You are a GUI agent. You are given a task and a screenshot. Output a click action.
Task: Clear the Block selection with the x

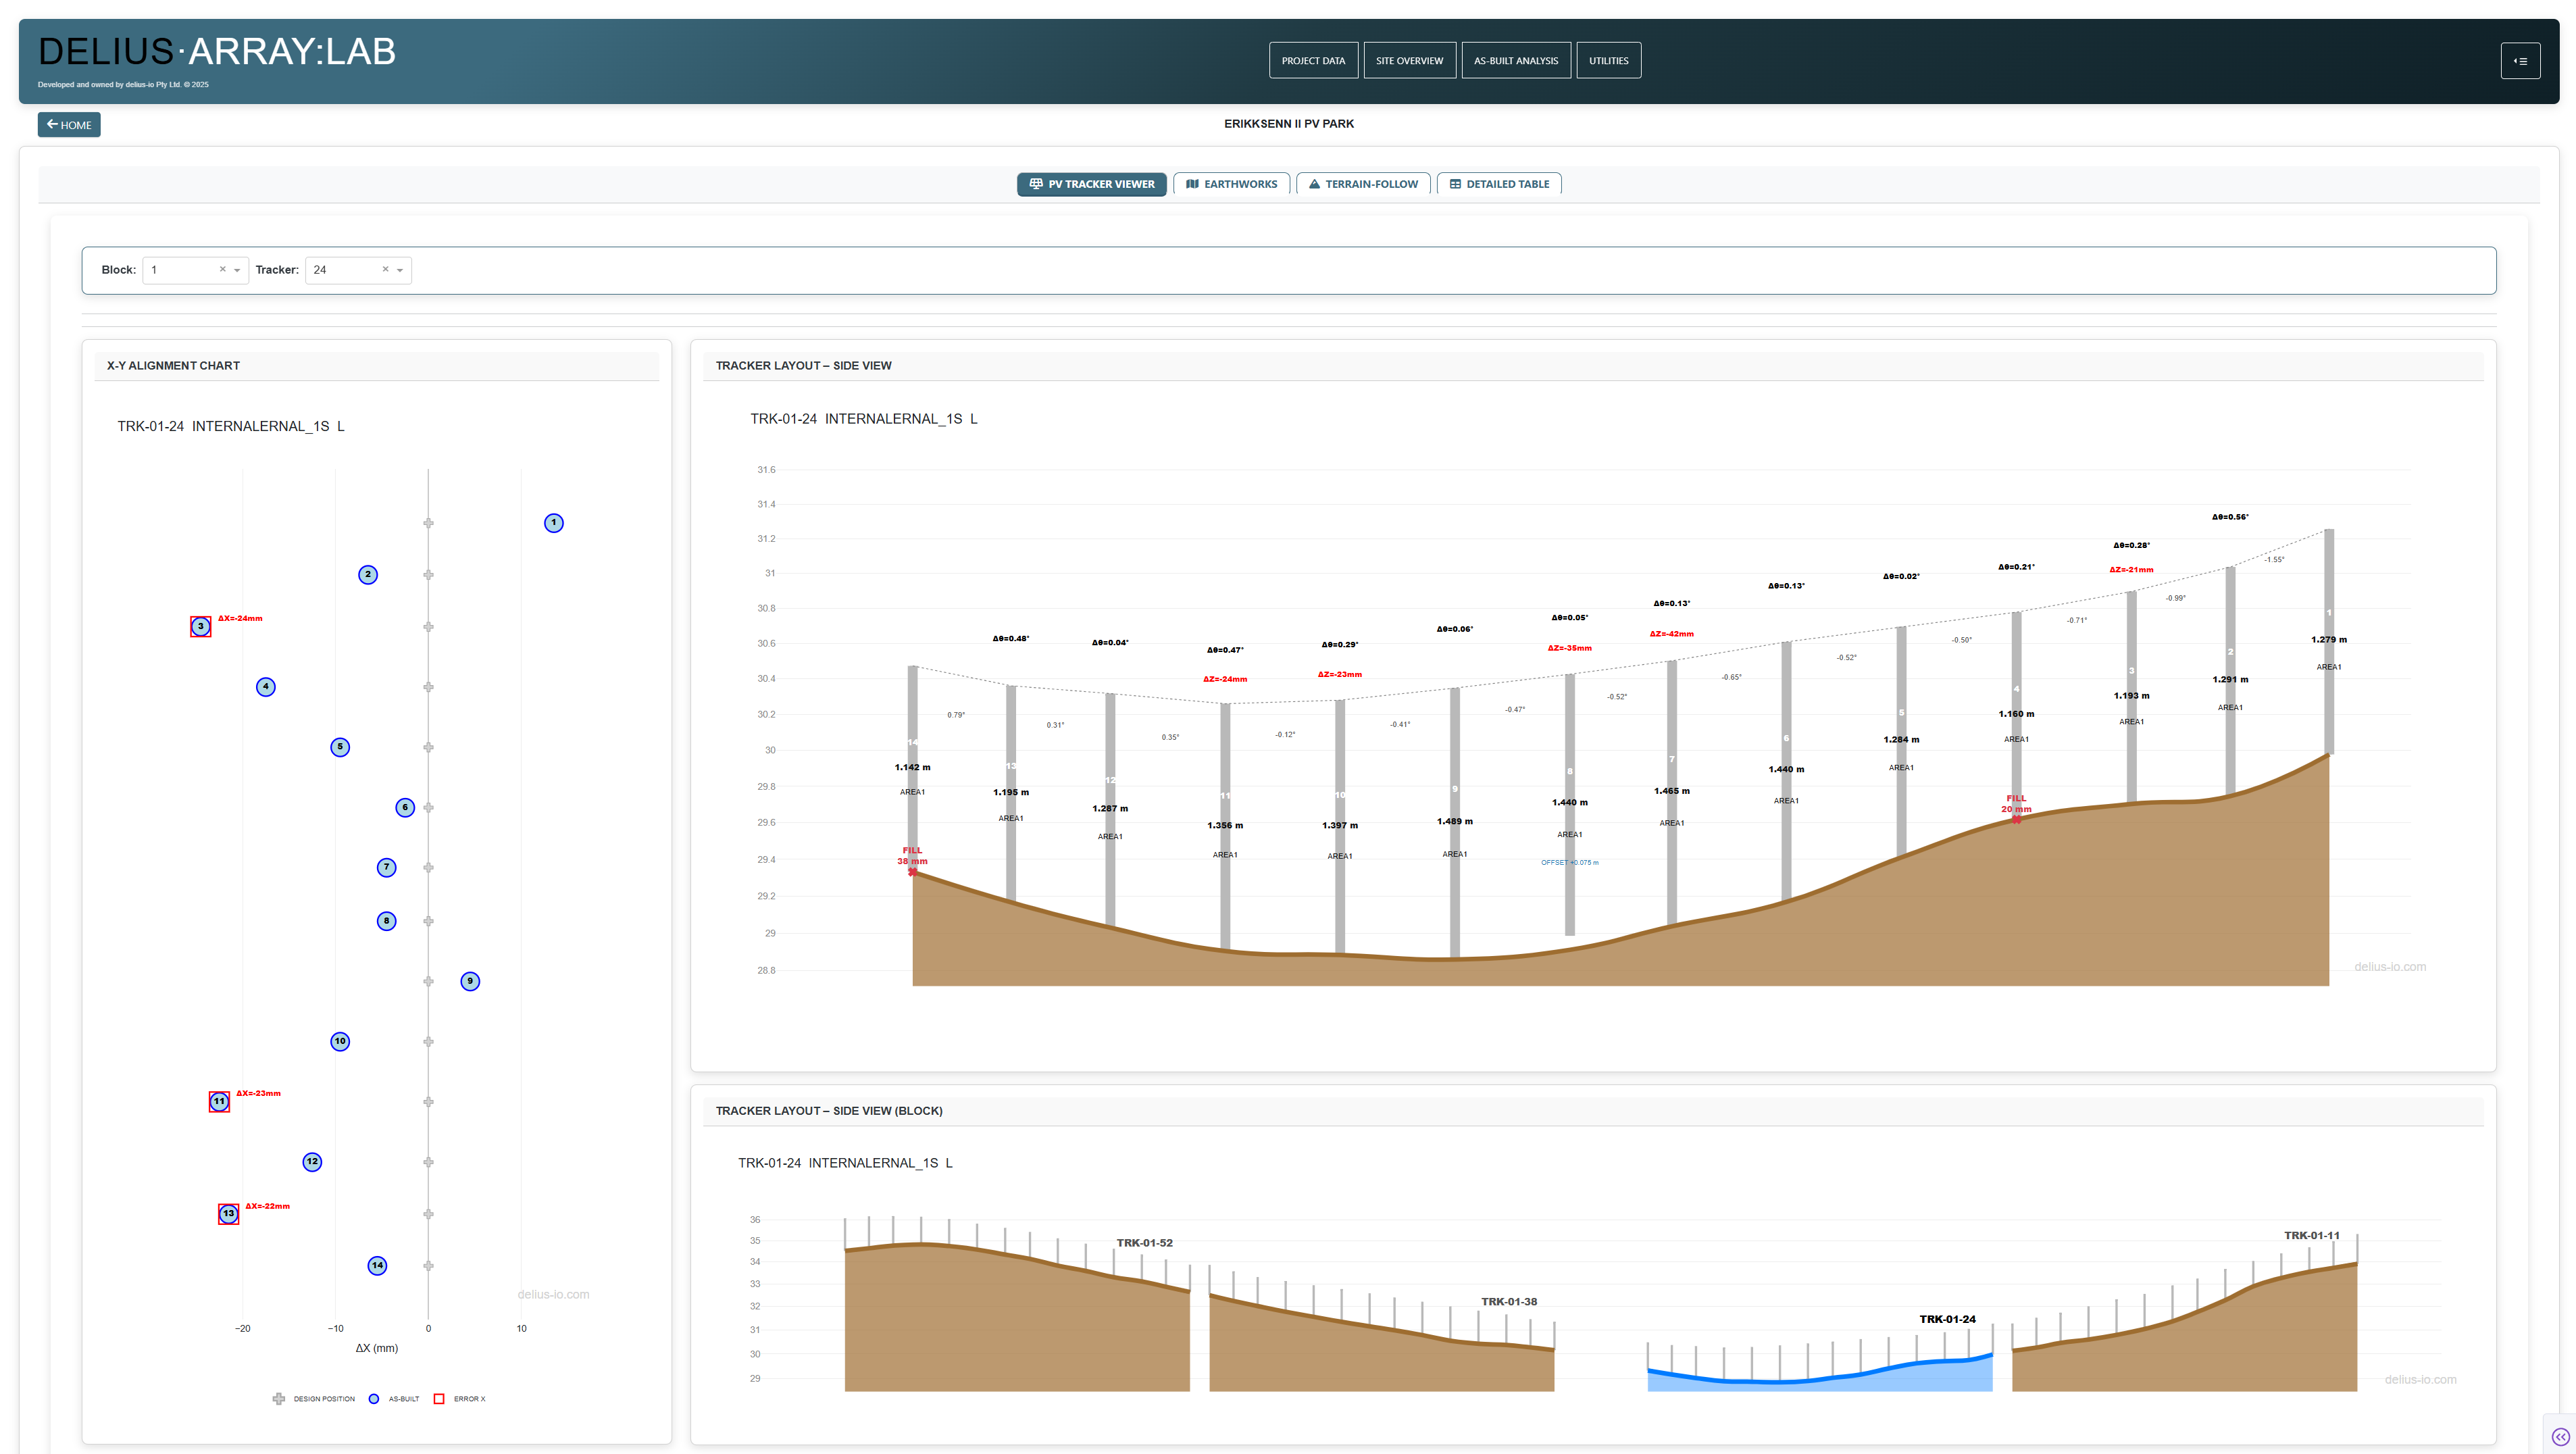[x=222, y=269]
